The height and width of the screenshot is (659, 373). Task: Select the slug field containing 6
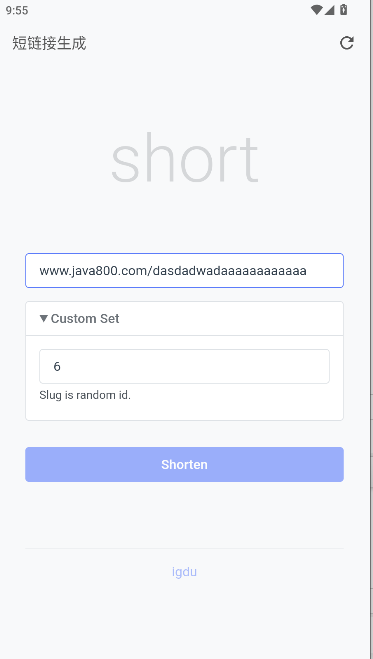184,366
